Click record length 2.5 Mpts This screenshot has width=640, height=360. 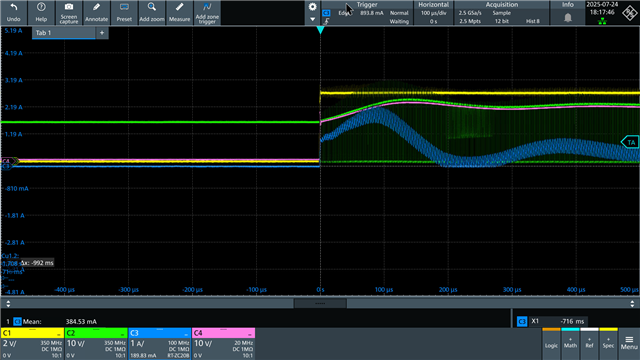coord(470,21)
